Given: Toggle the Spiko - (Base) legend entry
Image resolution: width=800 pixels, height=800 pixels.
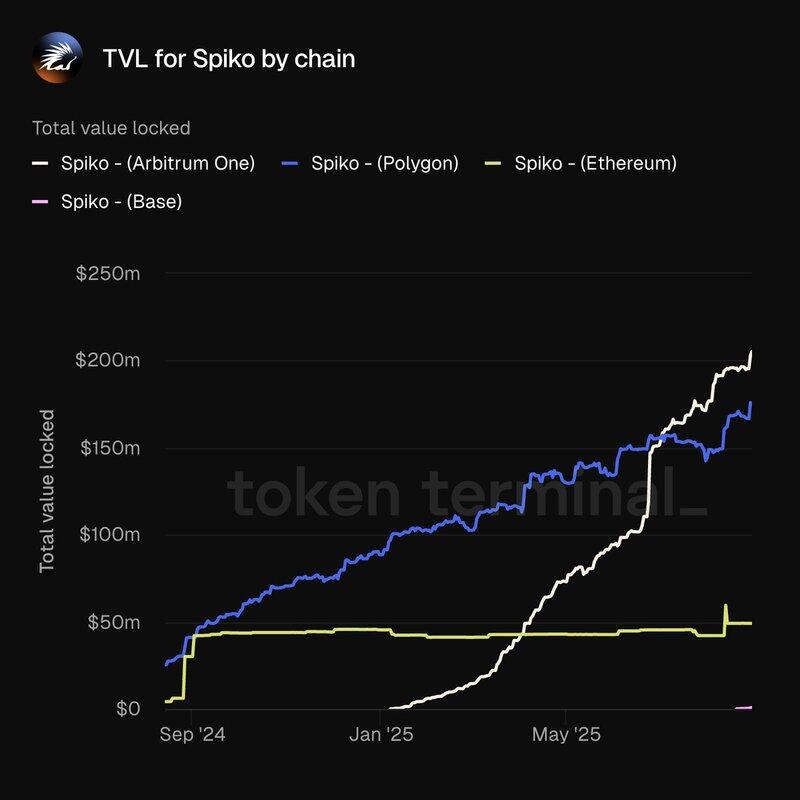Looking at the screenshot, I should tap(107, 202).
